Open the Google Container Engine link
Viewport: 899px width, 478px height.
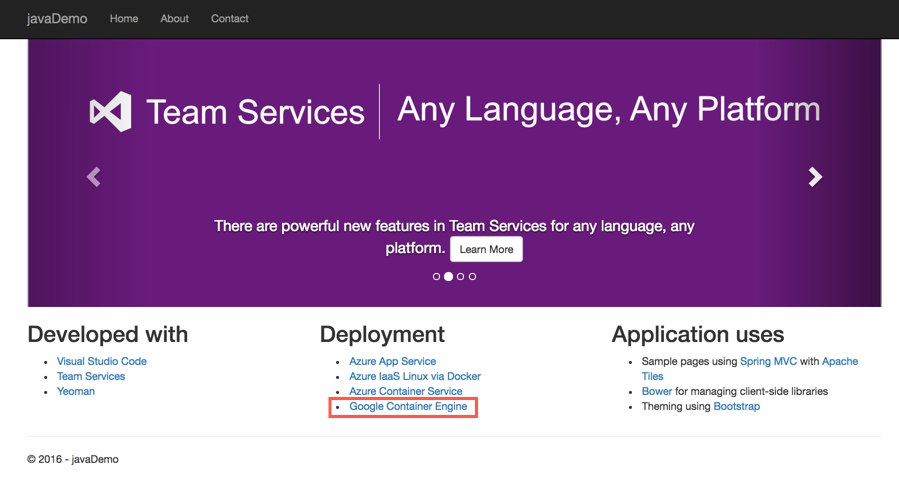pyautogui.click(x=408, y=406)
